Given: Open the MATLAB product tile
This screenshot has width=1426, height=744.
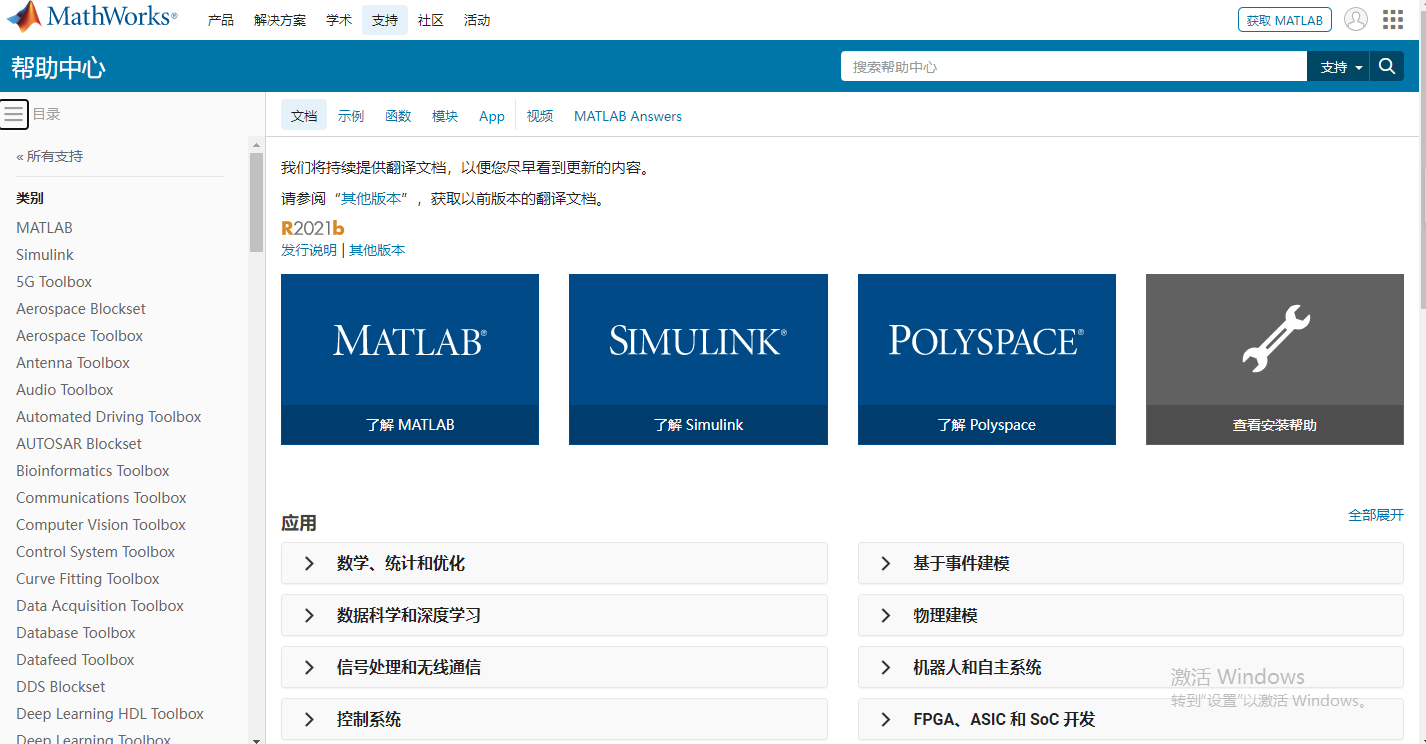Looking at the screenshot, I should click(x=410, y=359).
